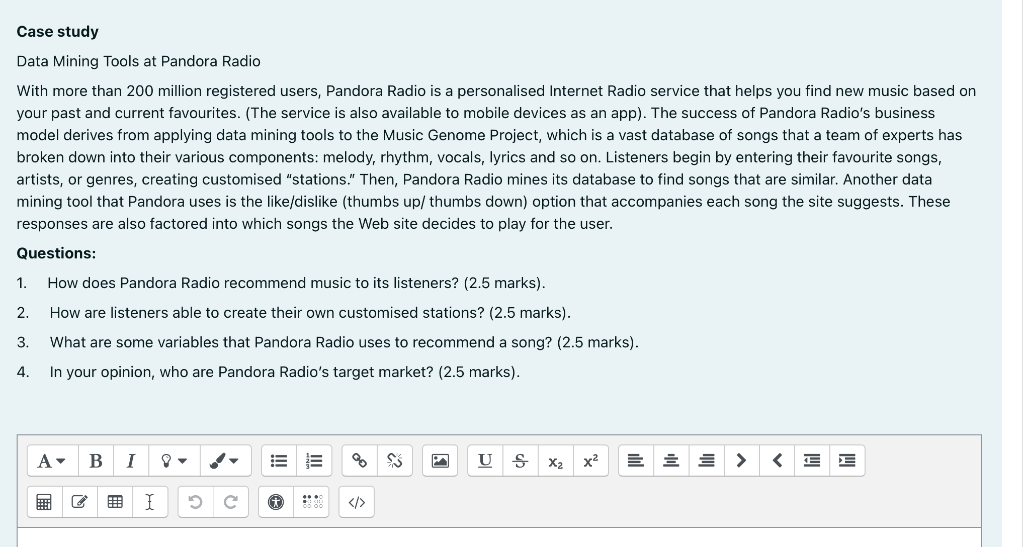Screen dimensions: 1024x547
Task: Open the lightbulb font colour dropdown
Action: coord(174,461)
